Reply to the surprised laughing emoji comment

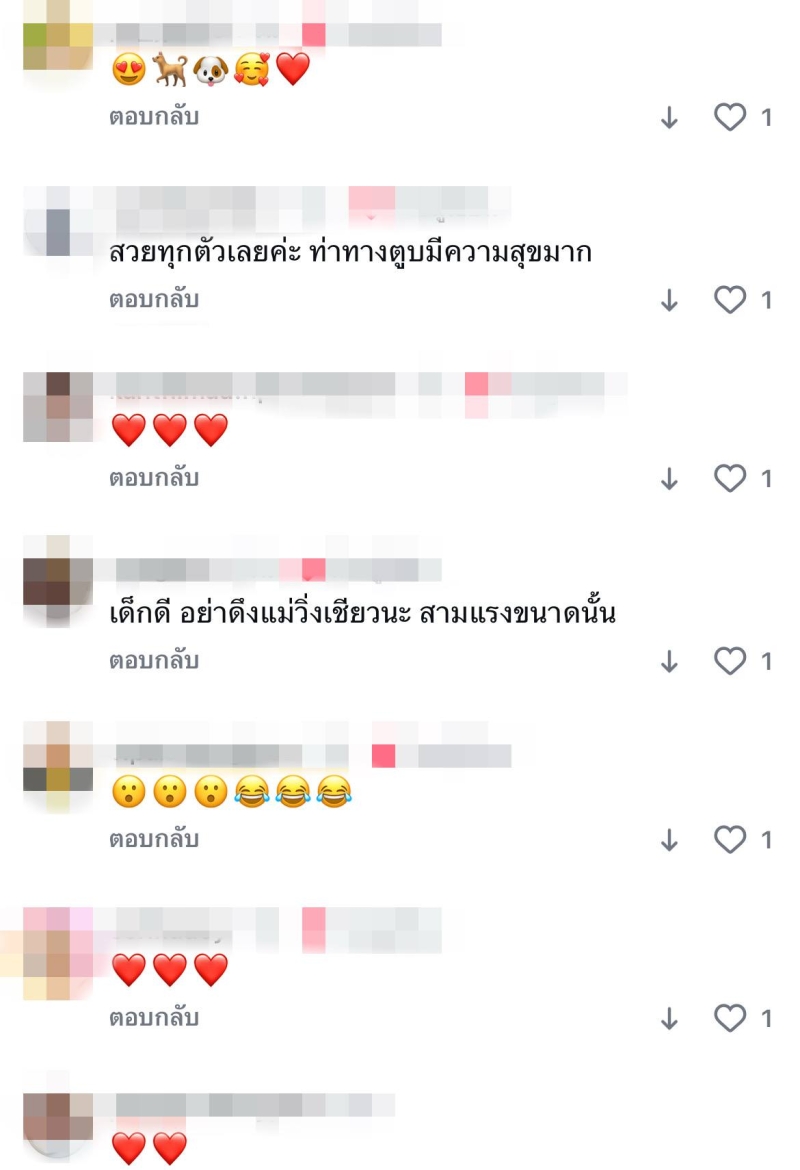154,839
